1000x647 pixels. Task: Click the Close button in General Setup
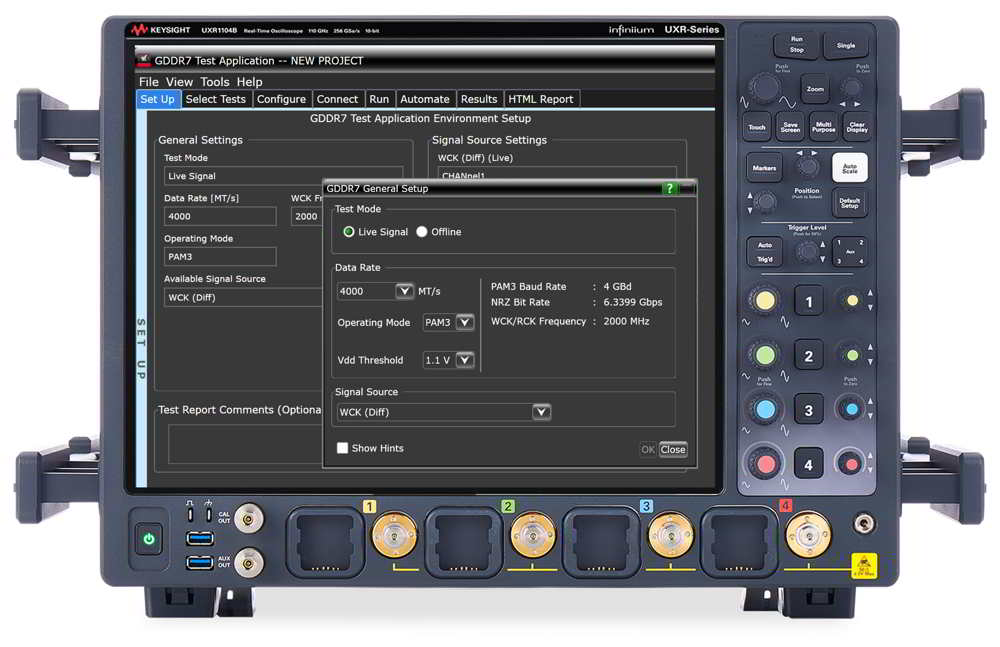coord(673,449)
